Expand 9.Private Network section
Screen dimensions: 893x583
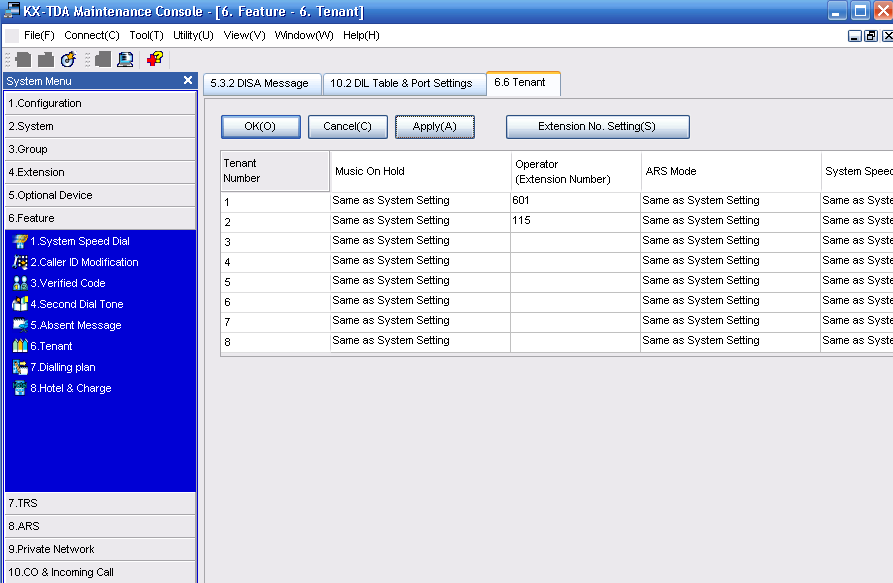coord(100,549)
